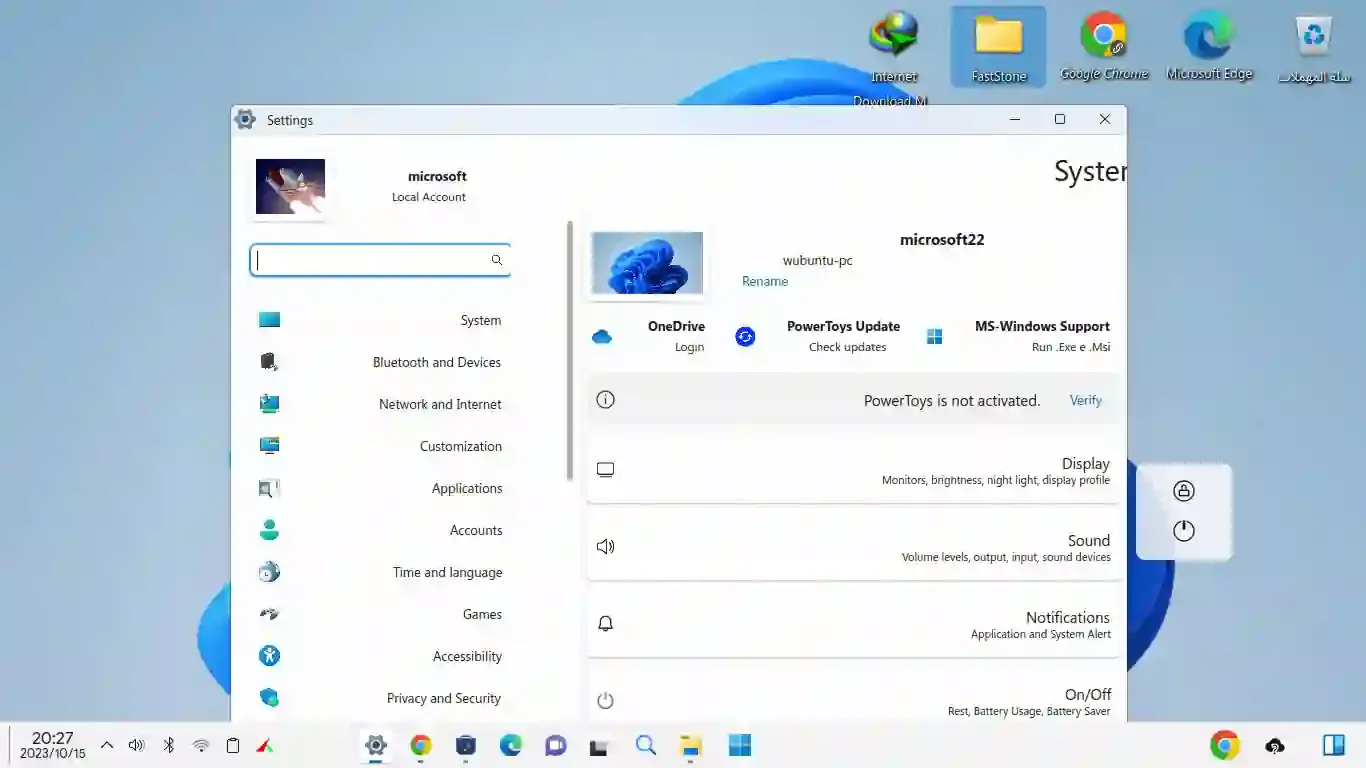This screenshot has width=1366, height=768.
Task: Click the Local Account label
Action: pos(429,197)
